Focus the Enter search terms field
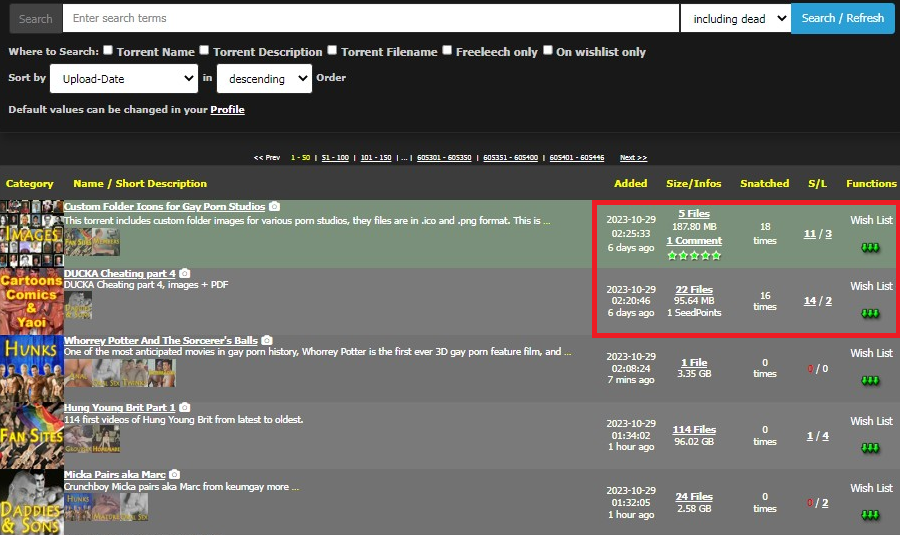 (x=370, y=19)
